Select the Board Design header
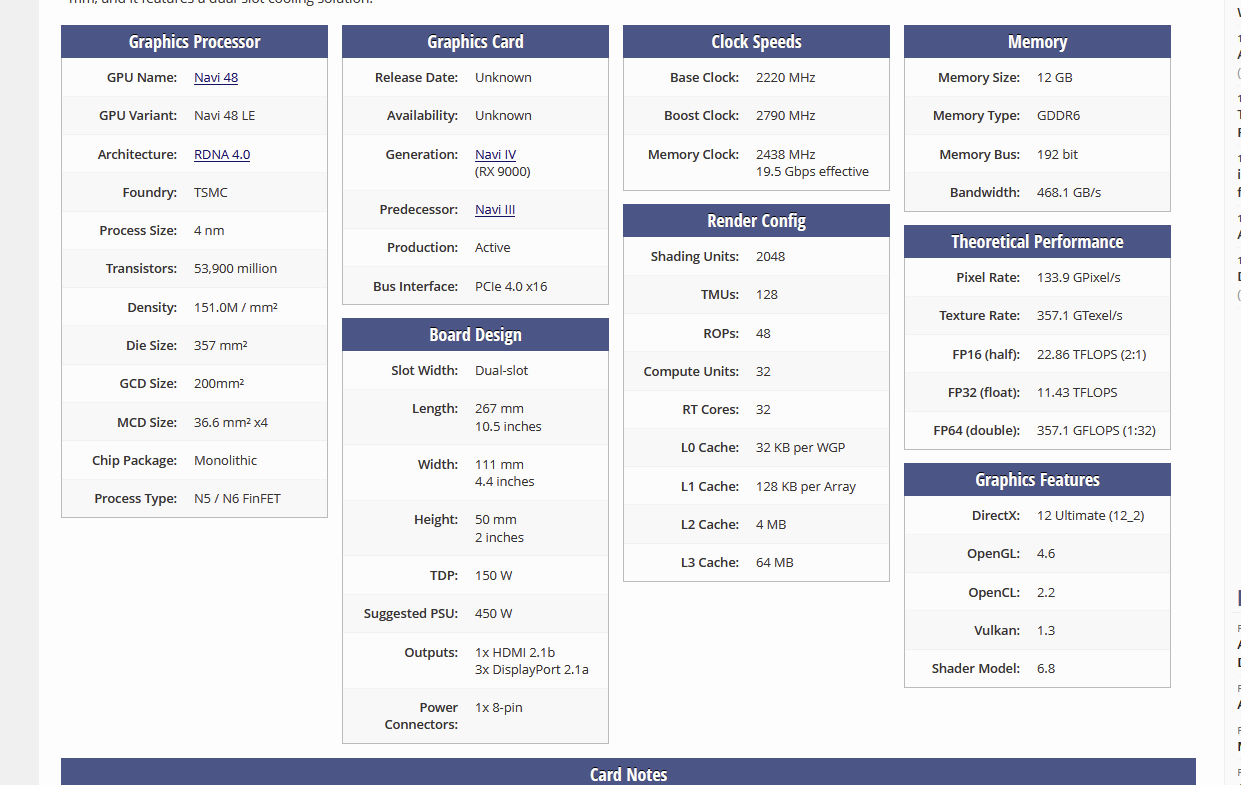 point(475,335)
